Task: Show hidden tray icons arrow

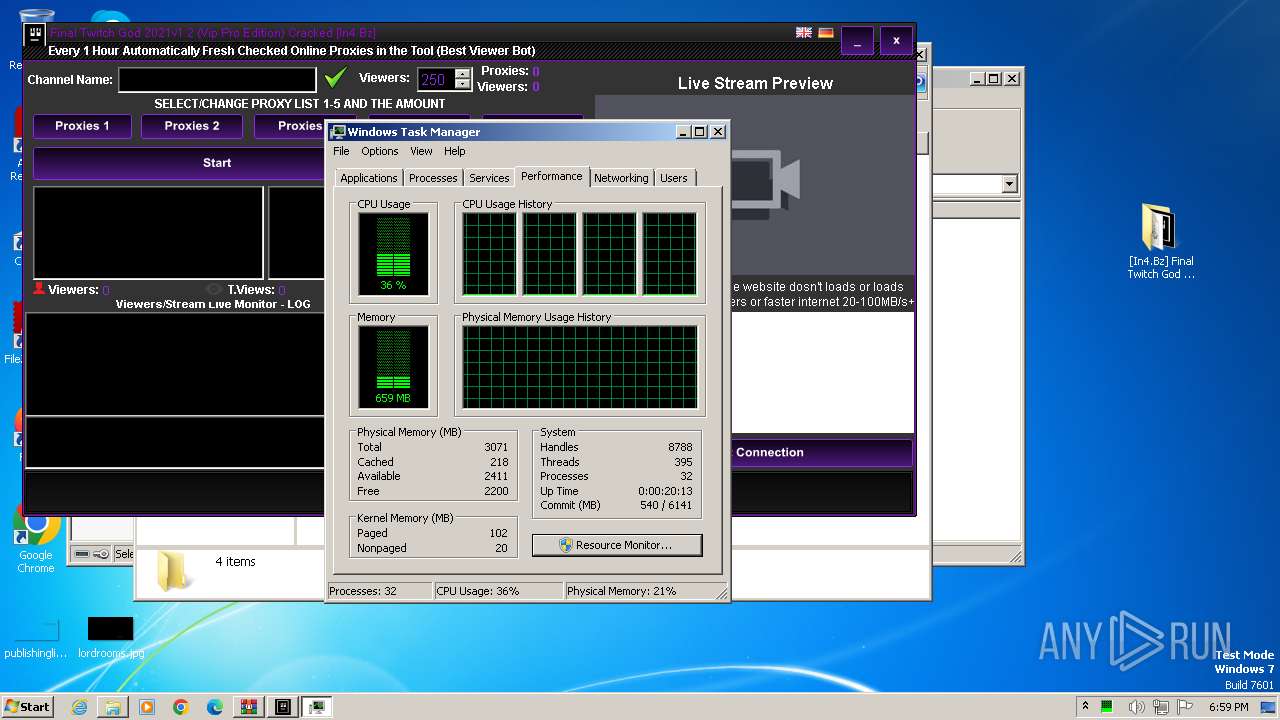Action: [x=1085, y=707]
